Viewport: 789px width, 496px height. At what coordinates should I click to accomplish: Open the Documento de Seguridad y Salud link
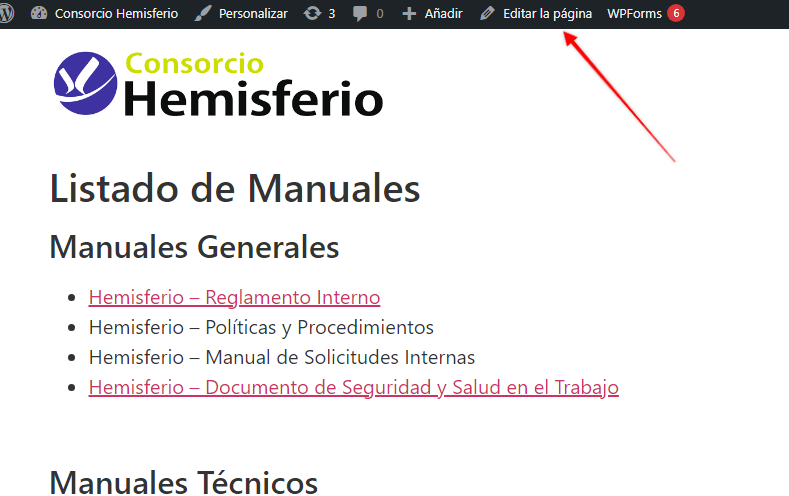point(353,387)
